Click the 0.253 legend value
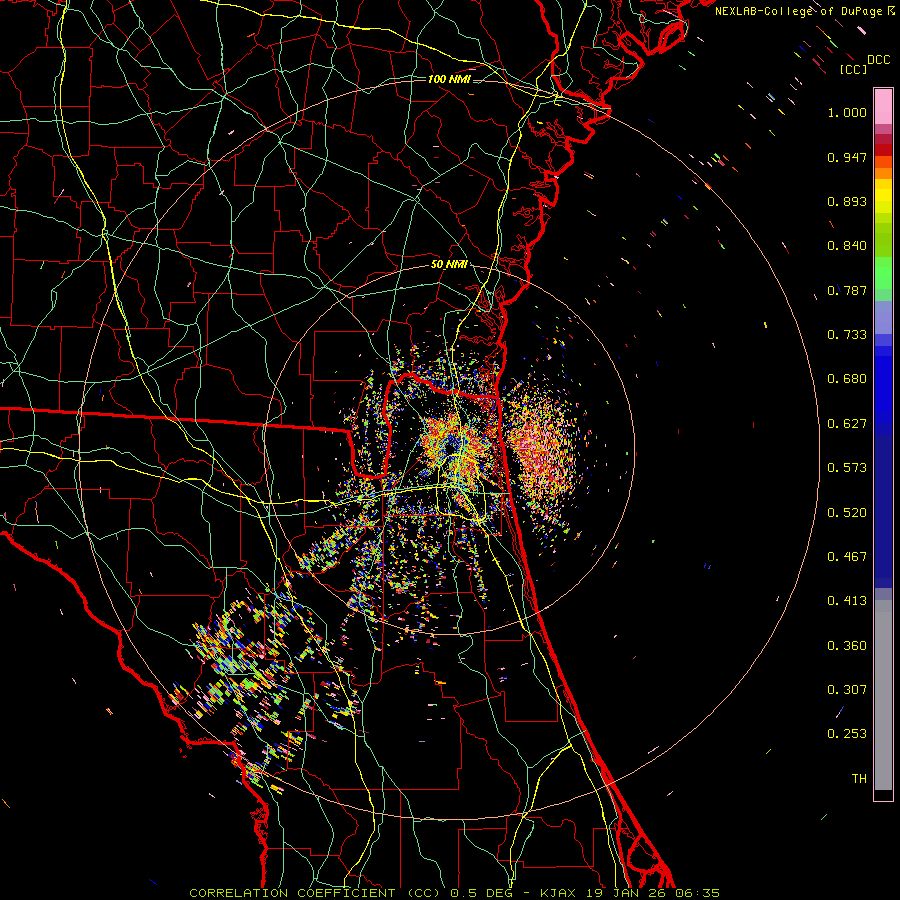Image resolution: width=900 pixels, height=900 pixels. 847,734
